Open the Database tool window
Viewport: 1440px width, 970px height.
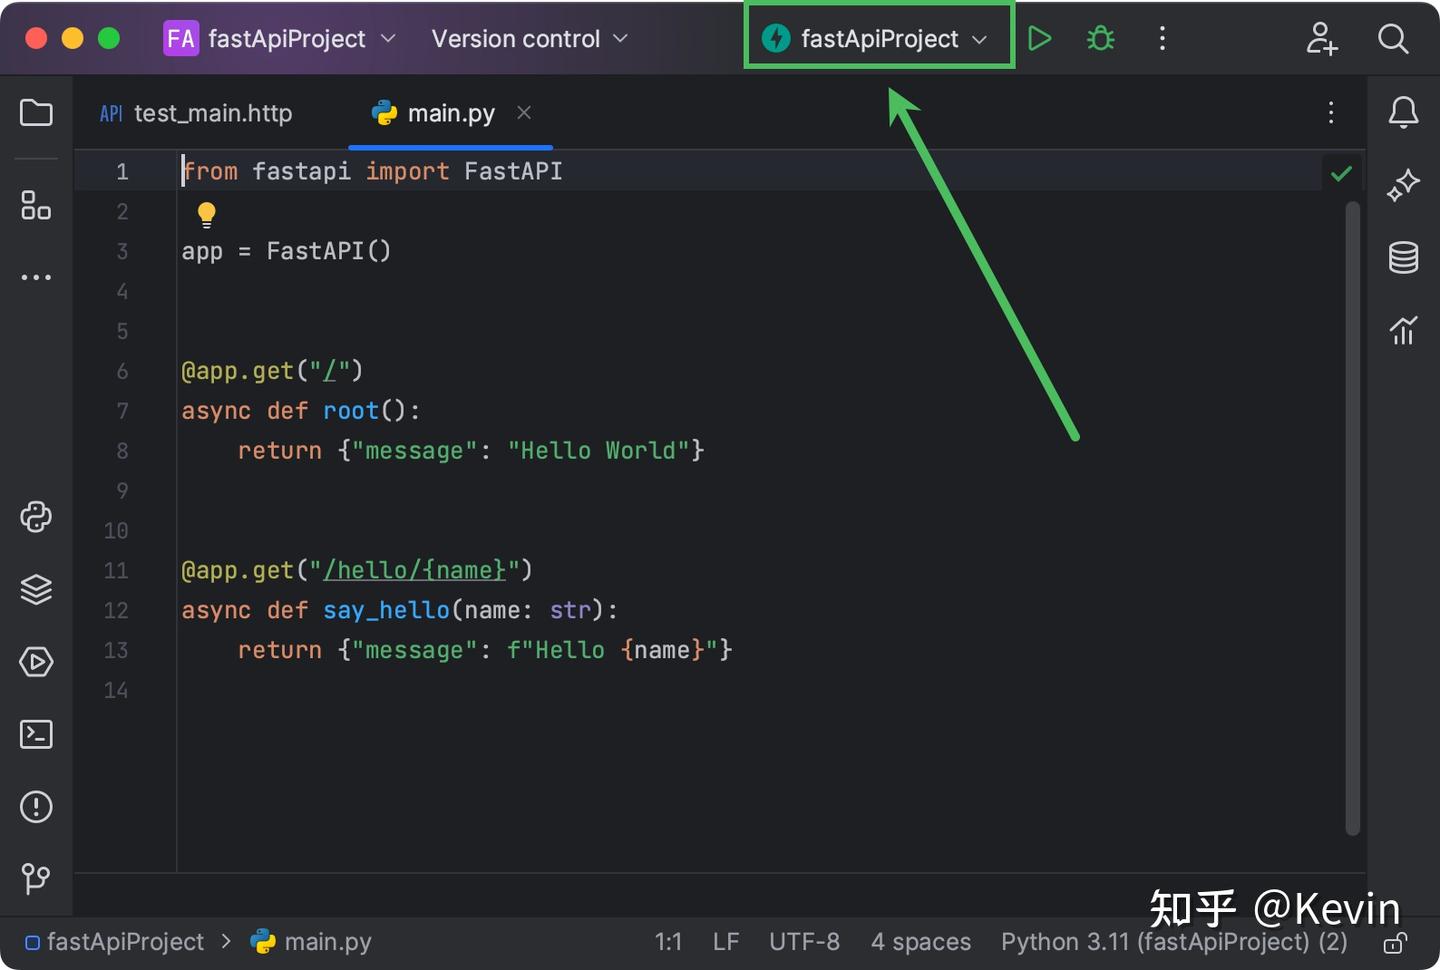tap(1404, 257)
